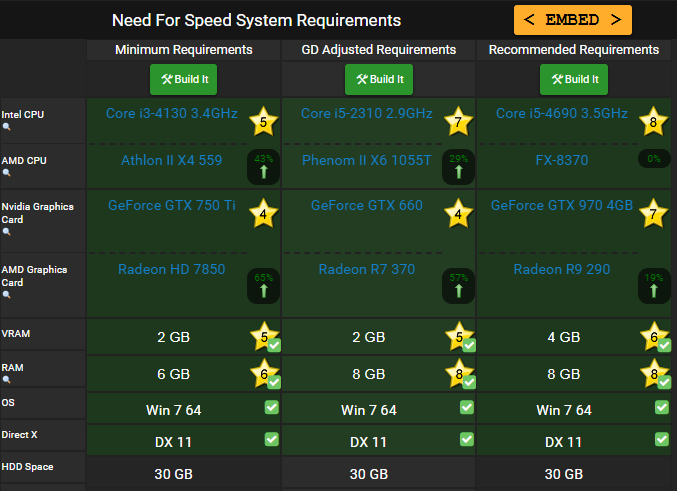The width and height of the screenshot is (677, 491).
Task: Click the OS row label
Action: pos(8,402)
